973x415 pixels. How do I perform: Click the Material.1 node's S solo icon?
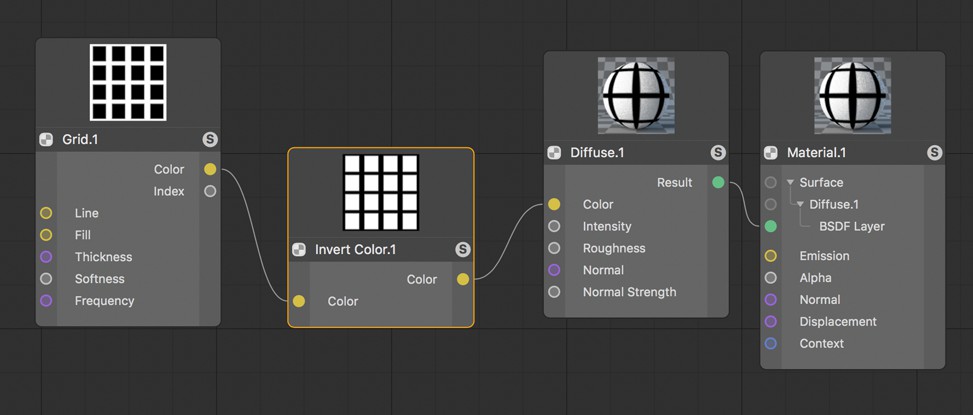tap(934, 153)
